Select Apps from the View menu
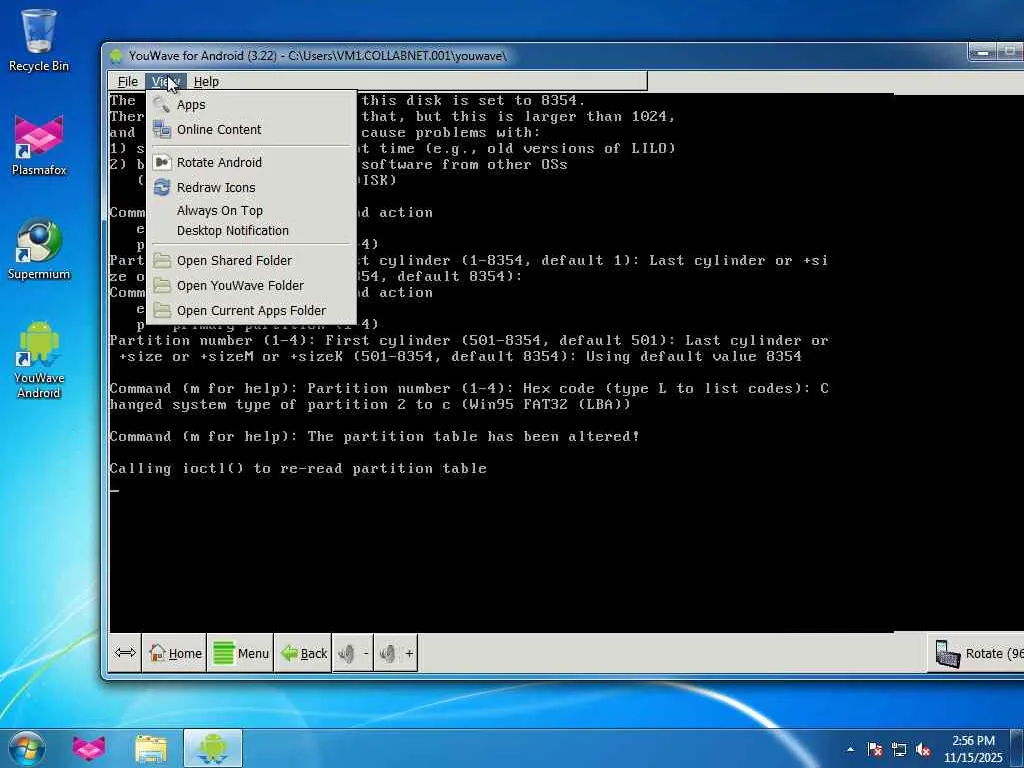Image resolution: width=1024 pixels, height=768 pixels. (251, 104)
